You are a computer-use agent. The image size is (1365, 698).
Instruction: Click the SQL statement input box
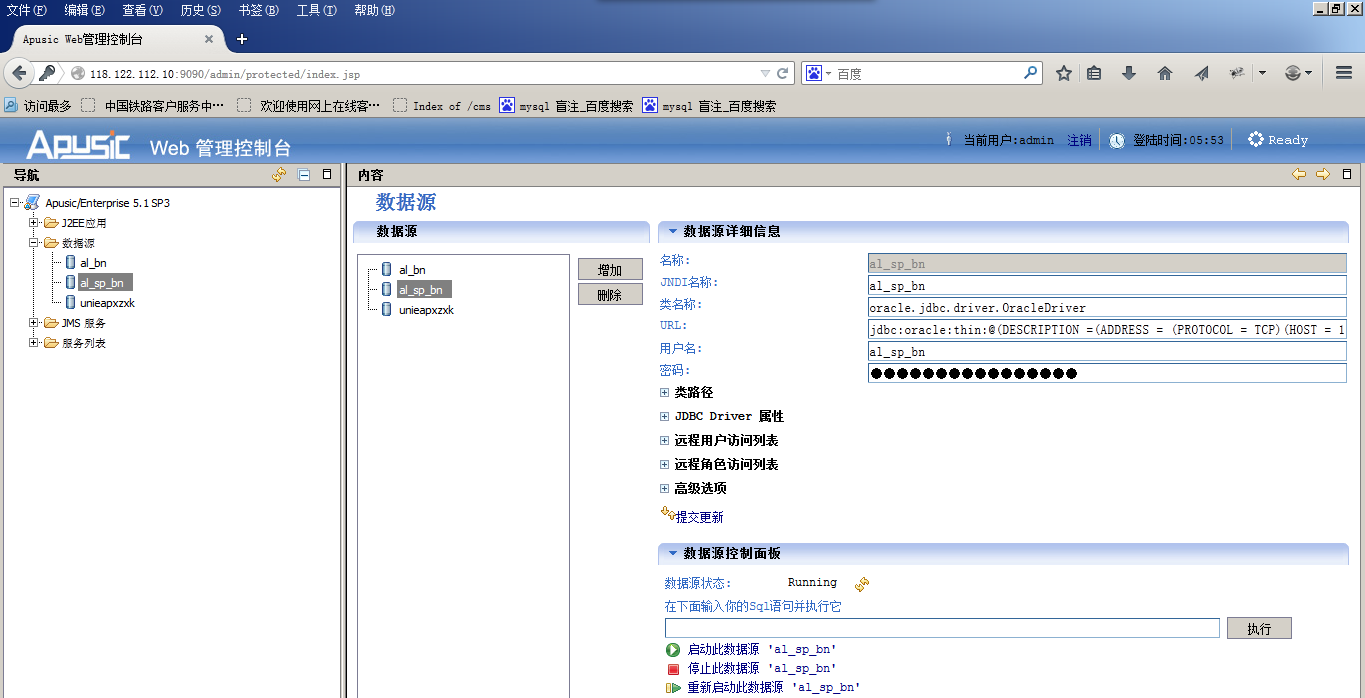pyautogui.click(x=942, y=628)
